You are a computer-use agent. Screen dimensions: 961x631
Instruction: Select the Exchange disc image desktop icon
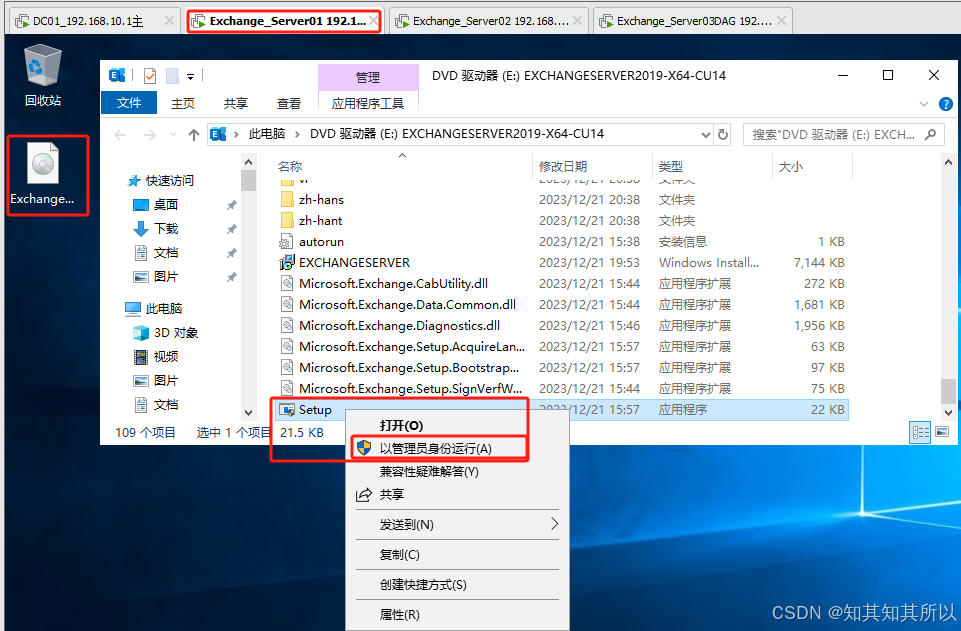coord(43,175)
